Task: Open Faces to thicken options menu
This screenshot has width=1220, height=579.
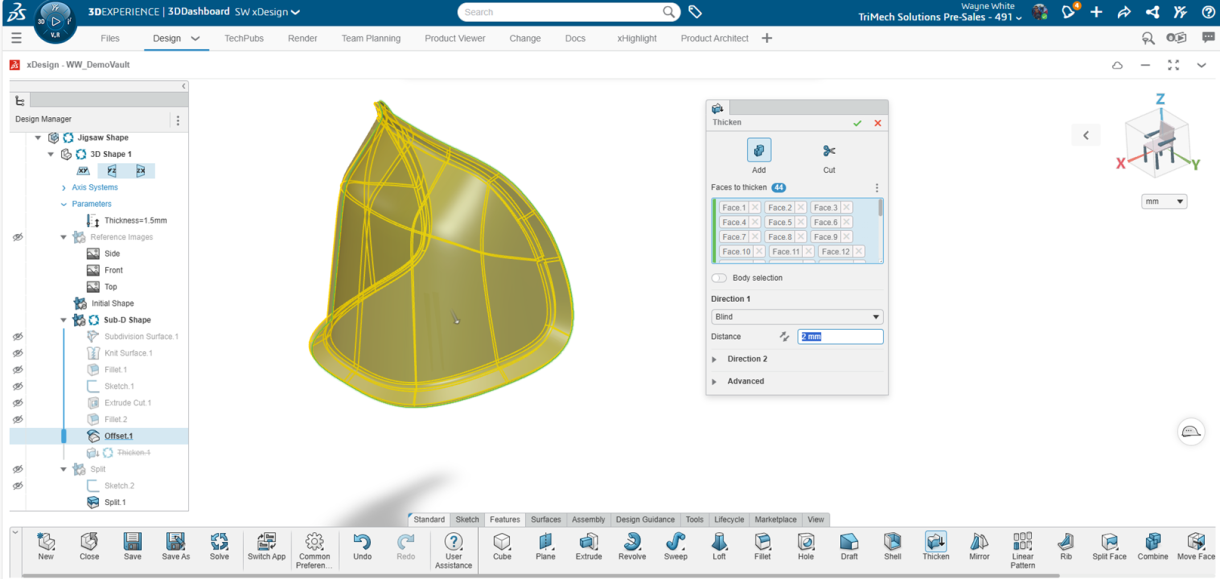Action: (x=877, y=188)
